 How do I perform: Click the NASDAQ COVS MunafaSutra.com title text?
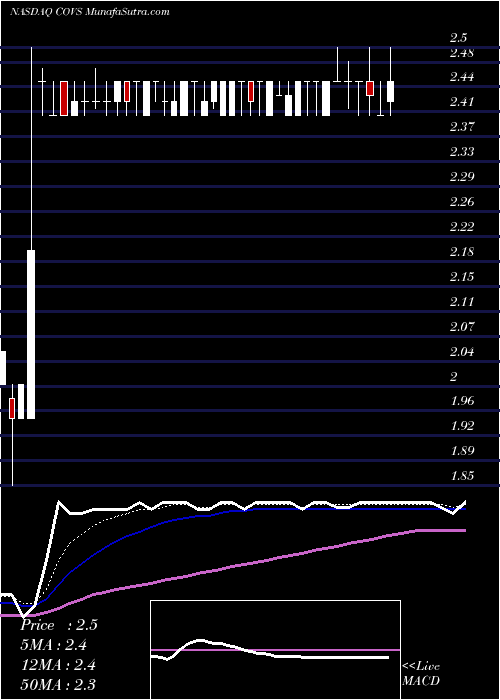[89, 12]
